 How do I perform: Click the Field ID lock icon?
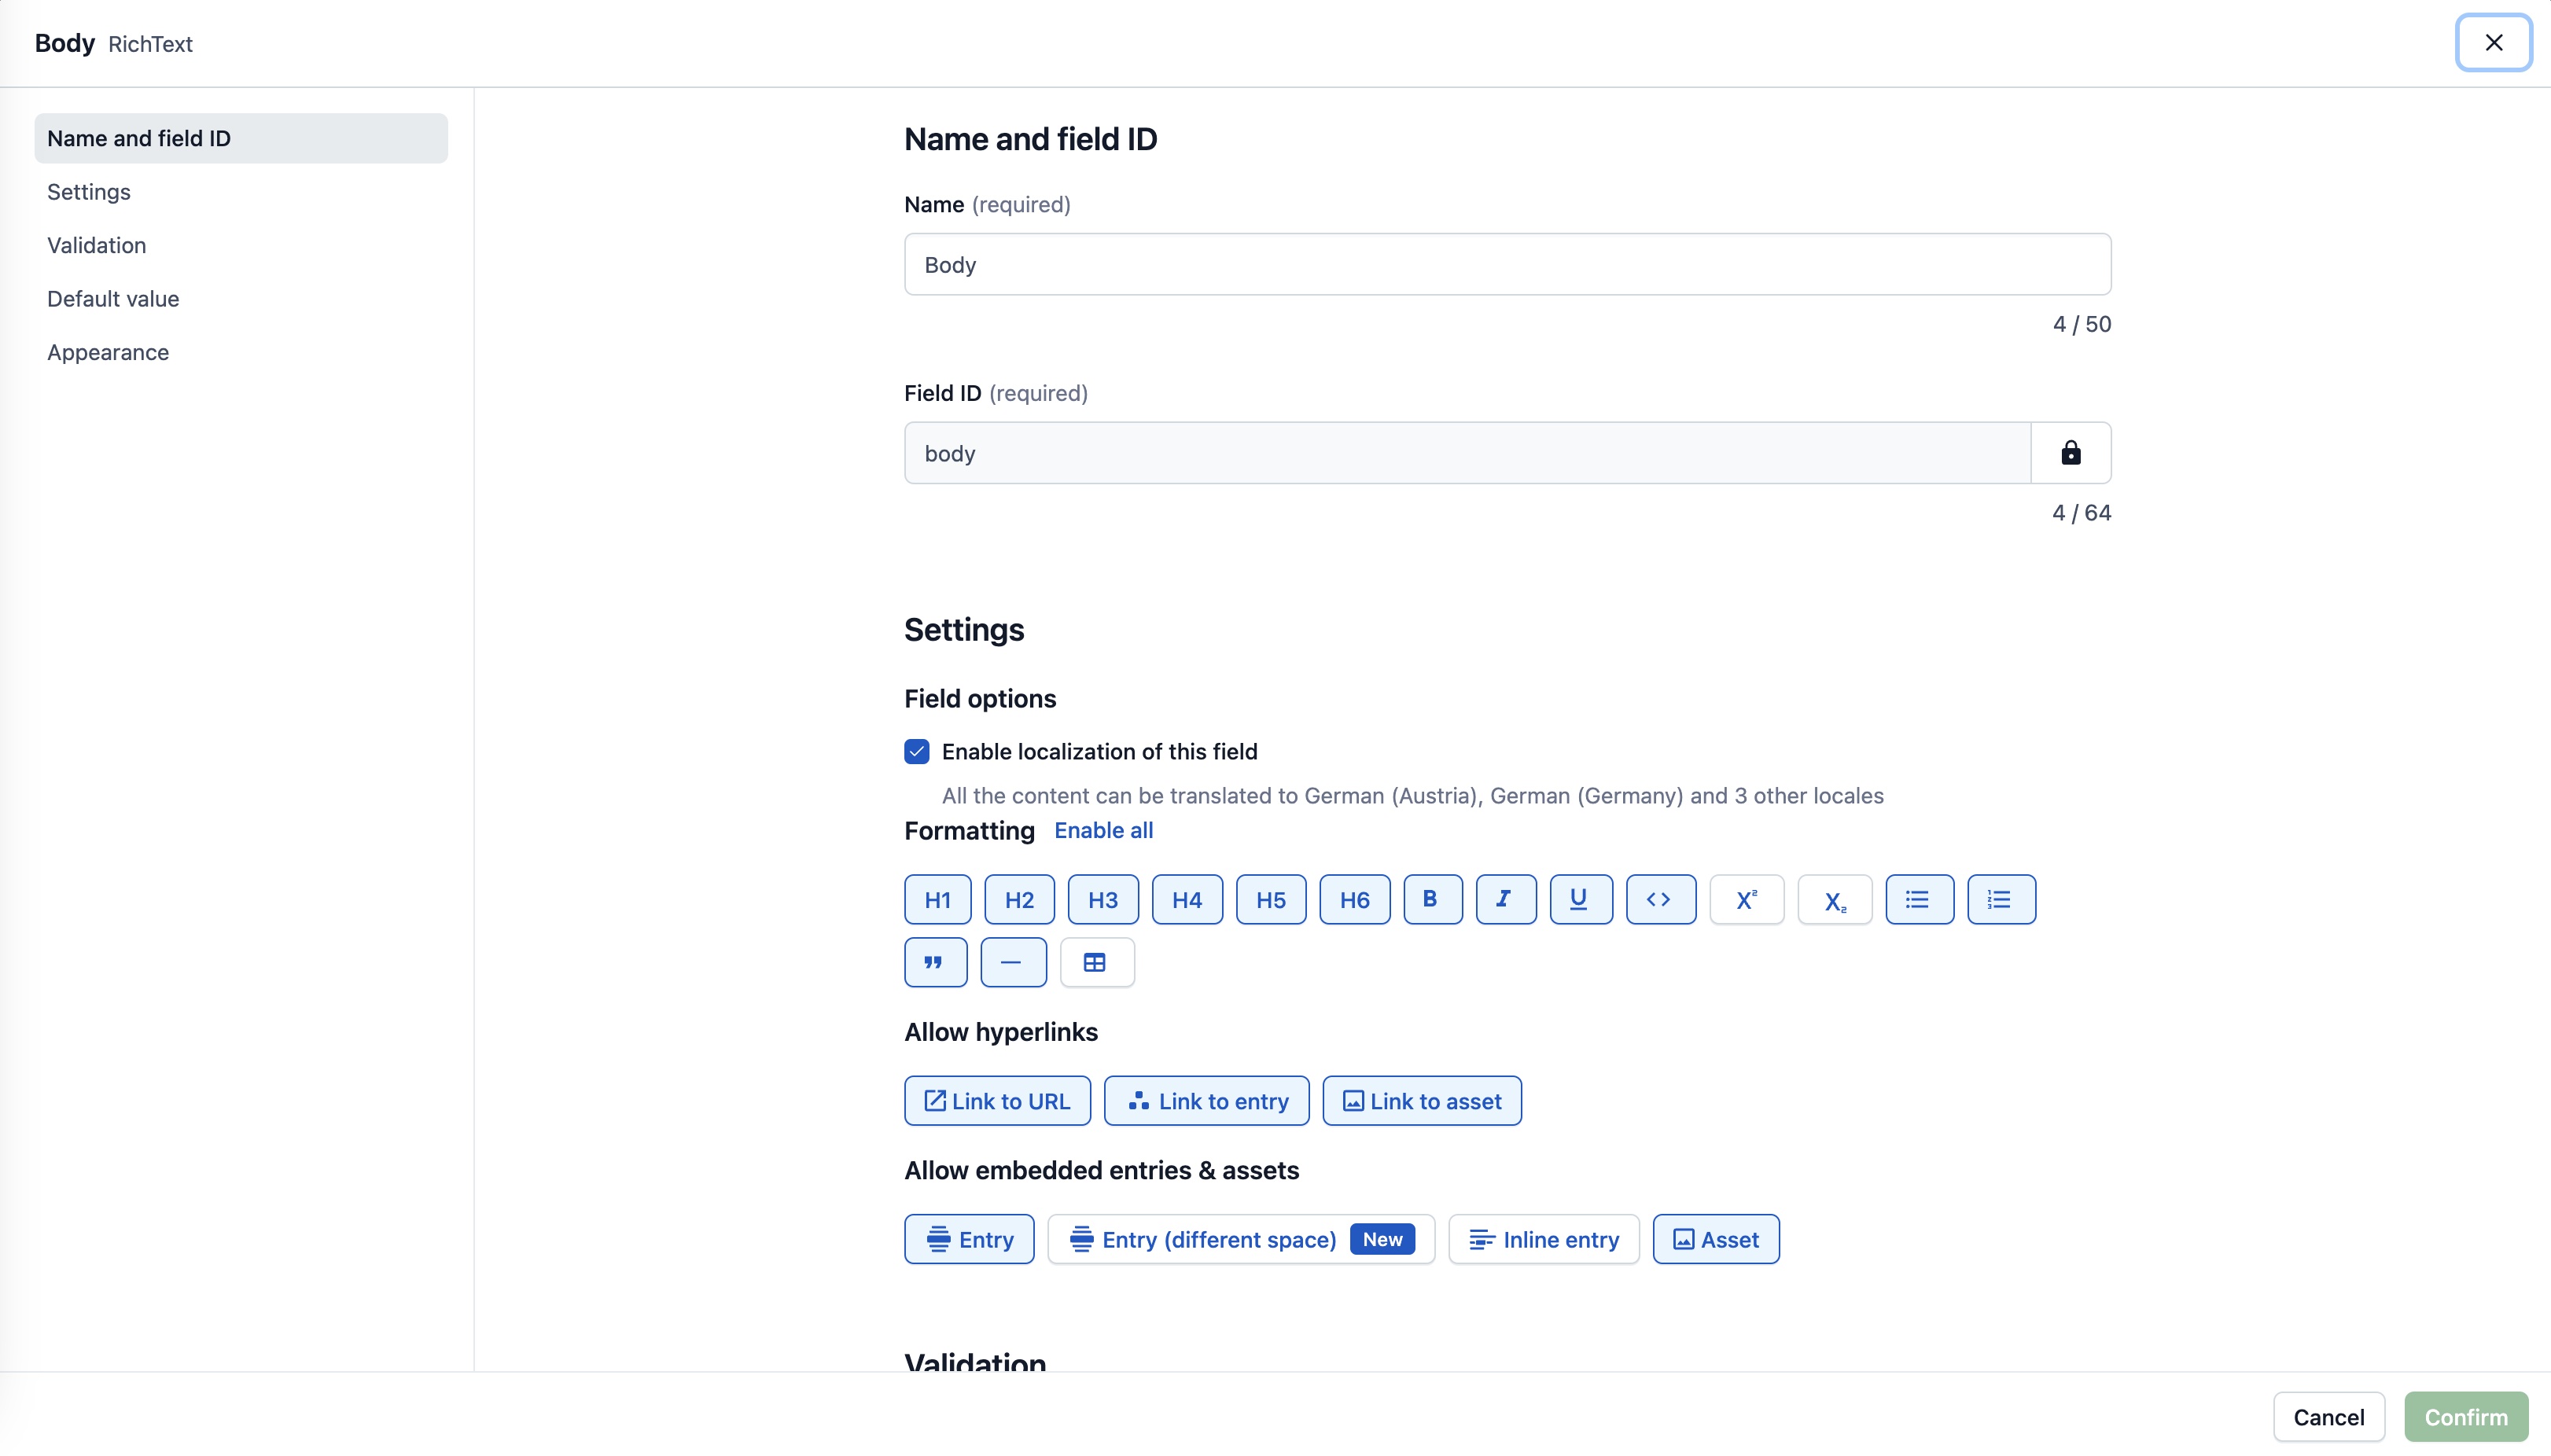(x=2070, y=453)
